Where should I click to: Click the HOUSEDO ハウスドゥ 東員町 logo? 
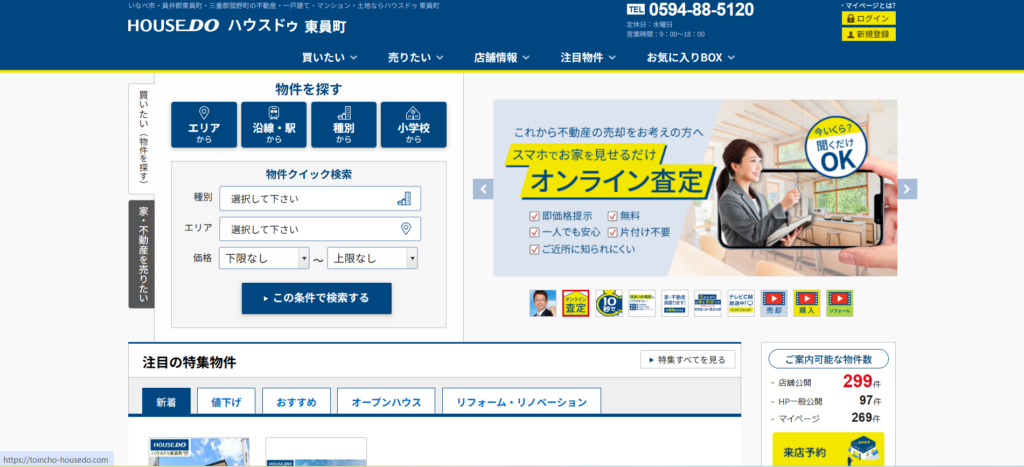coord(237,26)
